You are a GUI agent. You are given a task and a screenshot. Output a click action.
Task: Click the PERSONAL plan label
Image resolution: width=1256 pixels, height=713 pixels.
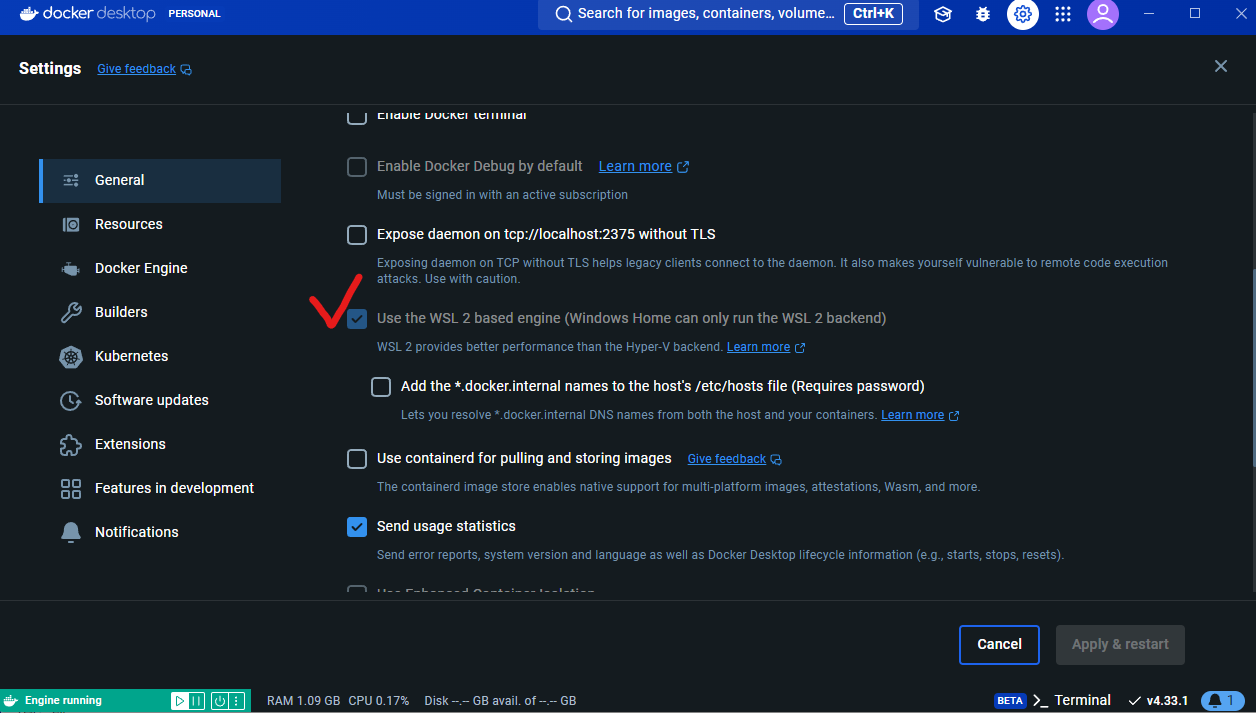click(x=194, y=14)
